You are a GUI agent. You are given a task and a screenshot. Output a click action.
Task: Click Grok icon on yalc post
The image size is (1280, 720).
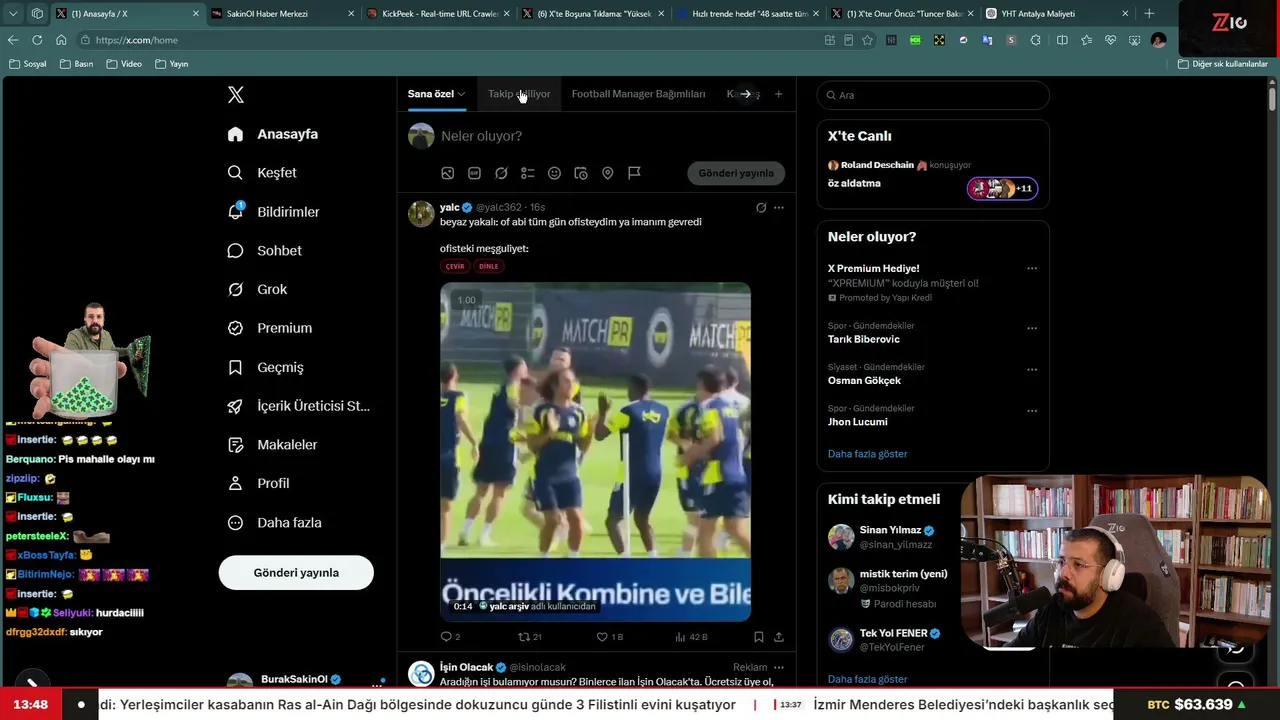click(761, 208)
